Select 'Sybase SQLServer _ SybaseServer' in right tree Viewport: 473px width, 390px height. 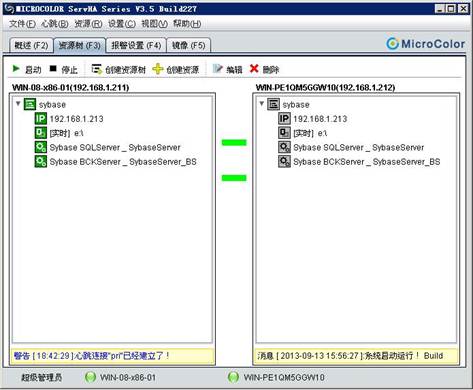[x=359, y=147]
